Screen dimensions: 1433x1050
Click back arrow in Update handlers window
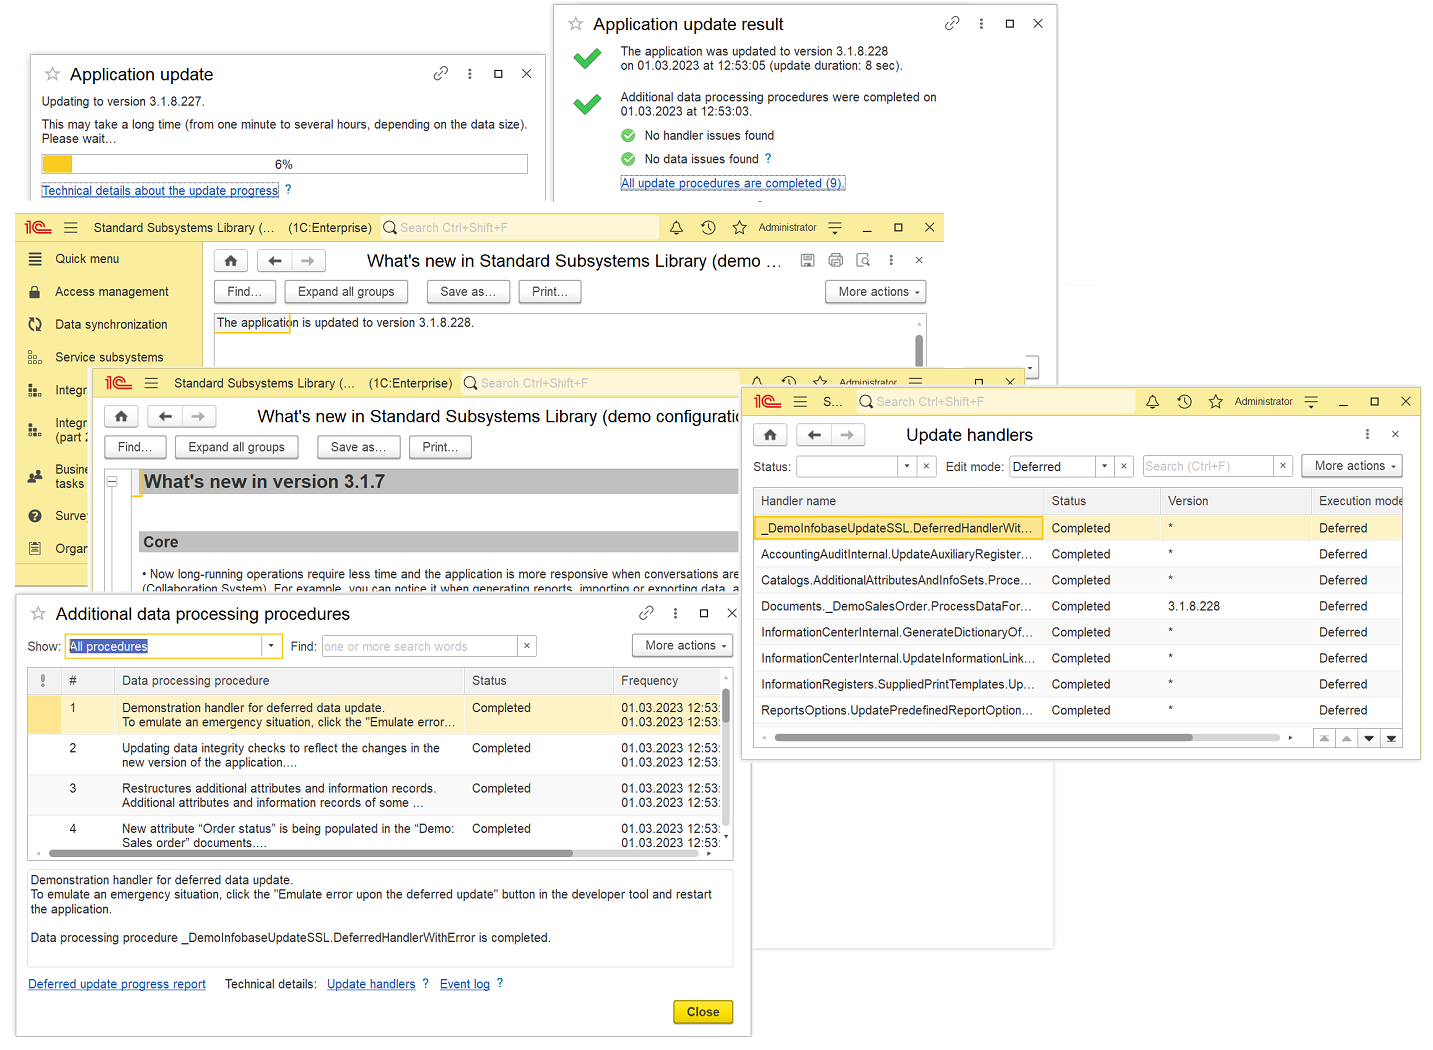(814, 435)
